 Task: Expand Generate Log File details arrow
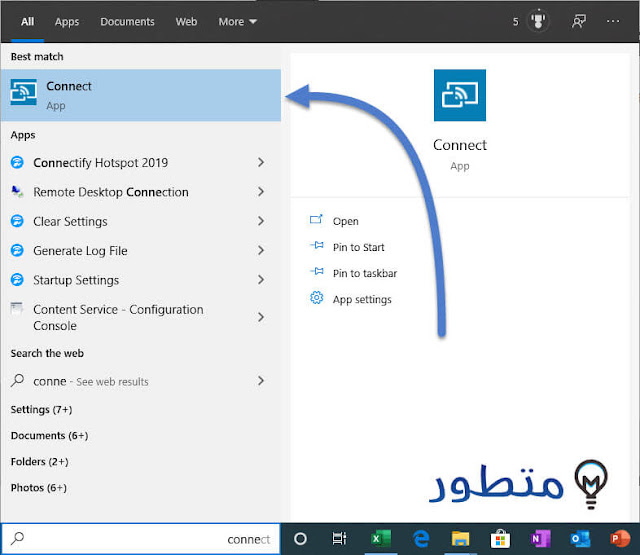(261, 251)
